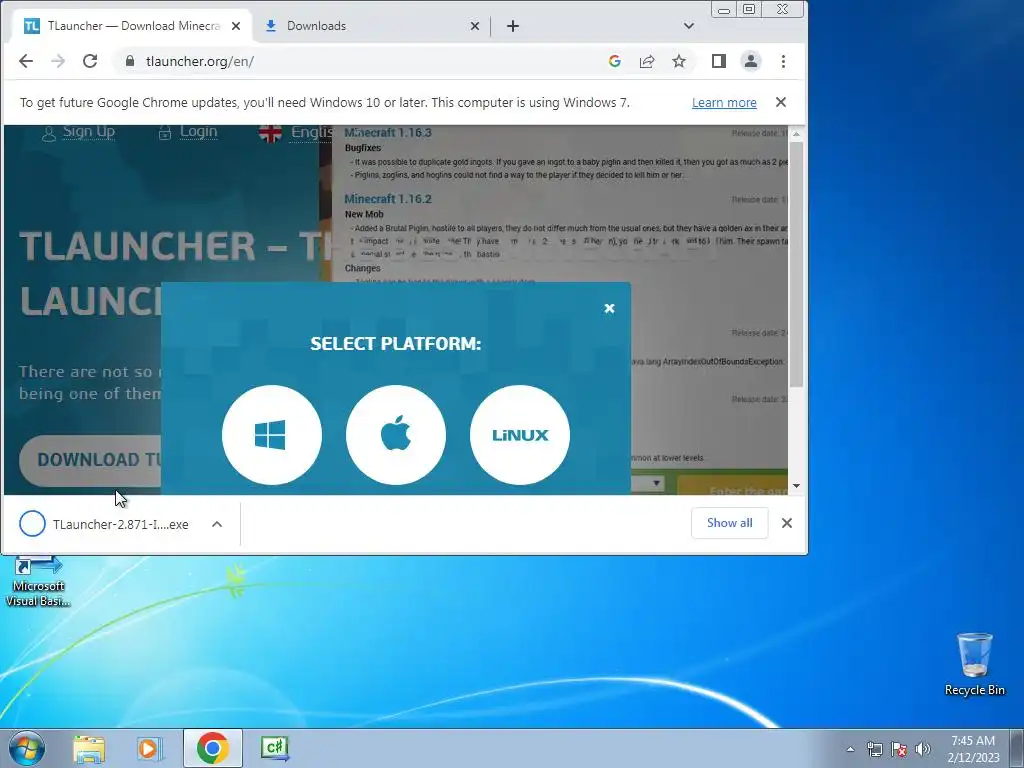Select the Chrome taskbar button

click(212, 748)
